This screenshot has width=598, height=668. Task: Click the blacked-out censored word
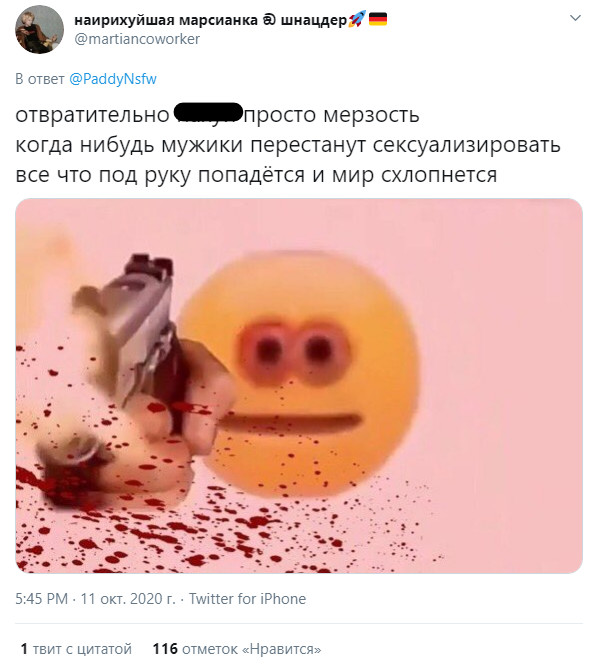pos(209,113)
